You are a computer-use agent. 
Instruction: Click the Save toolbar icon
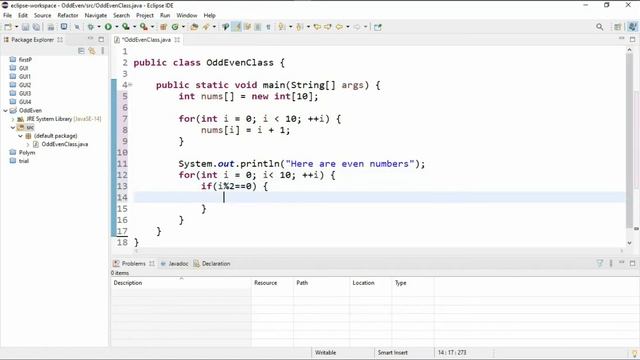point(25,27)
